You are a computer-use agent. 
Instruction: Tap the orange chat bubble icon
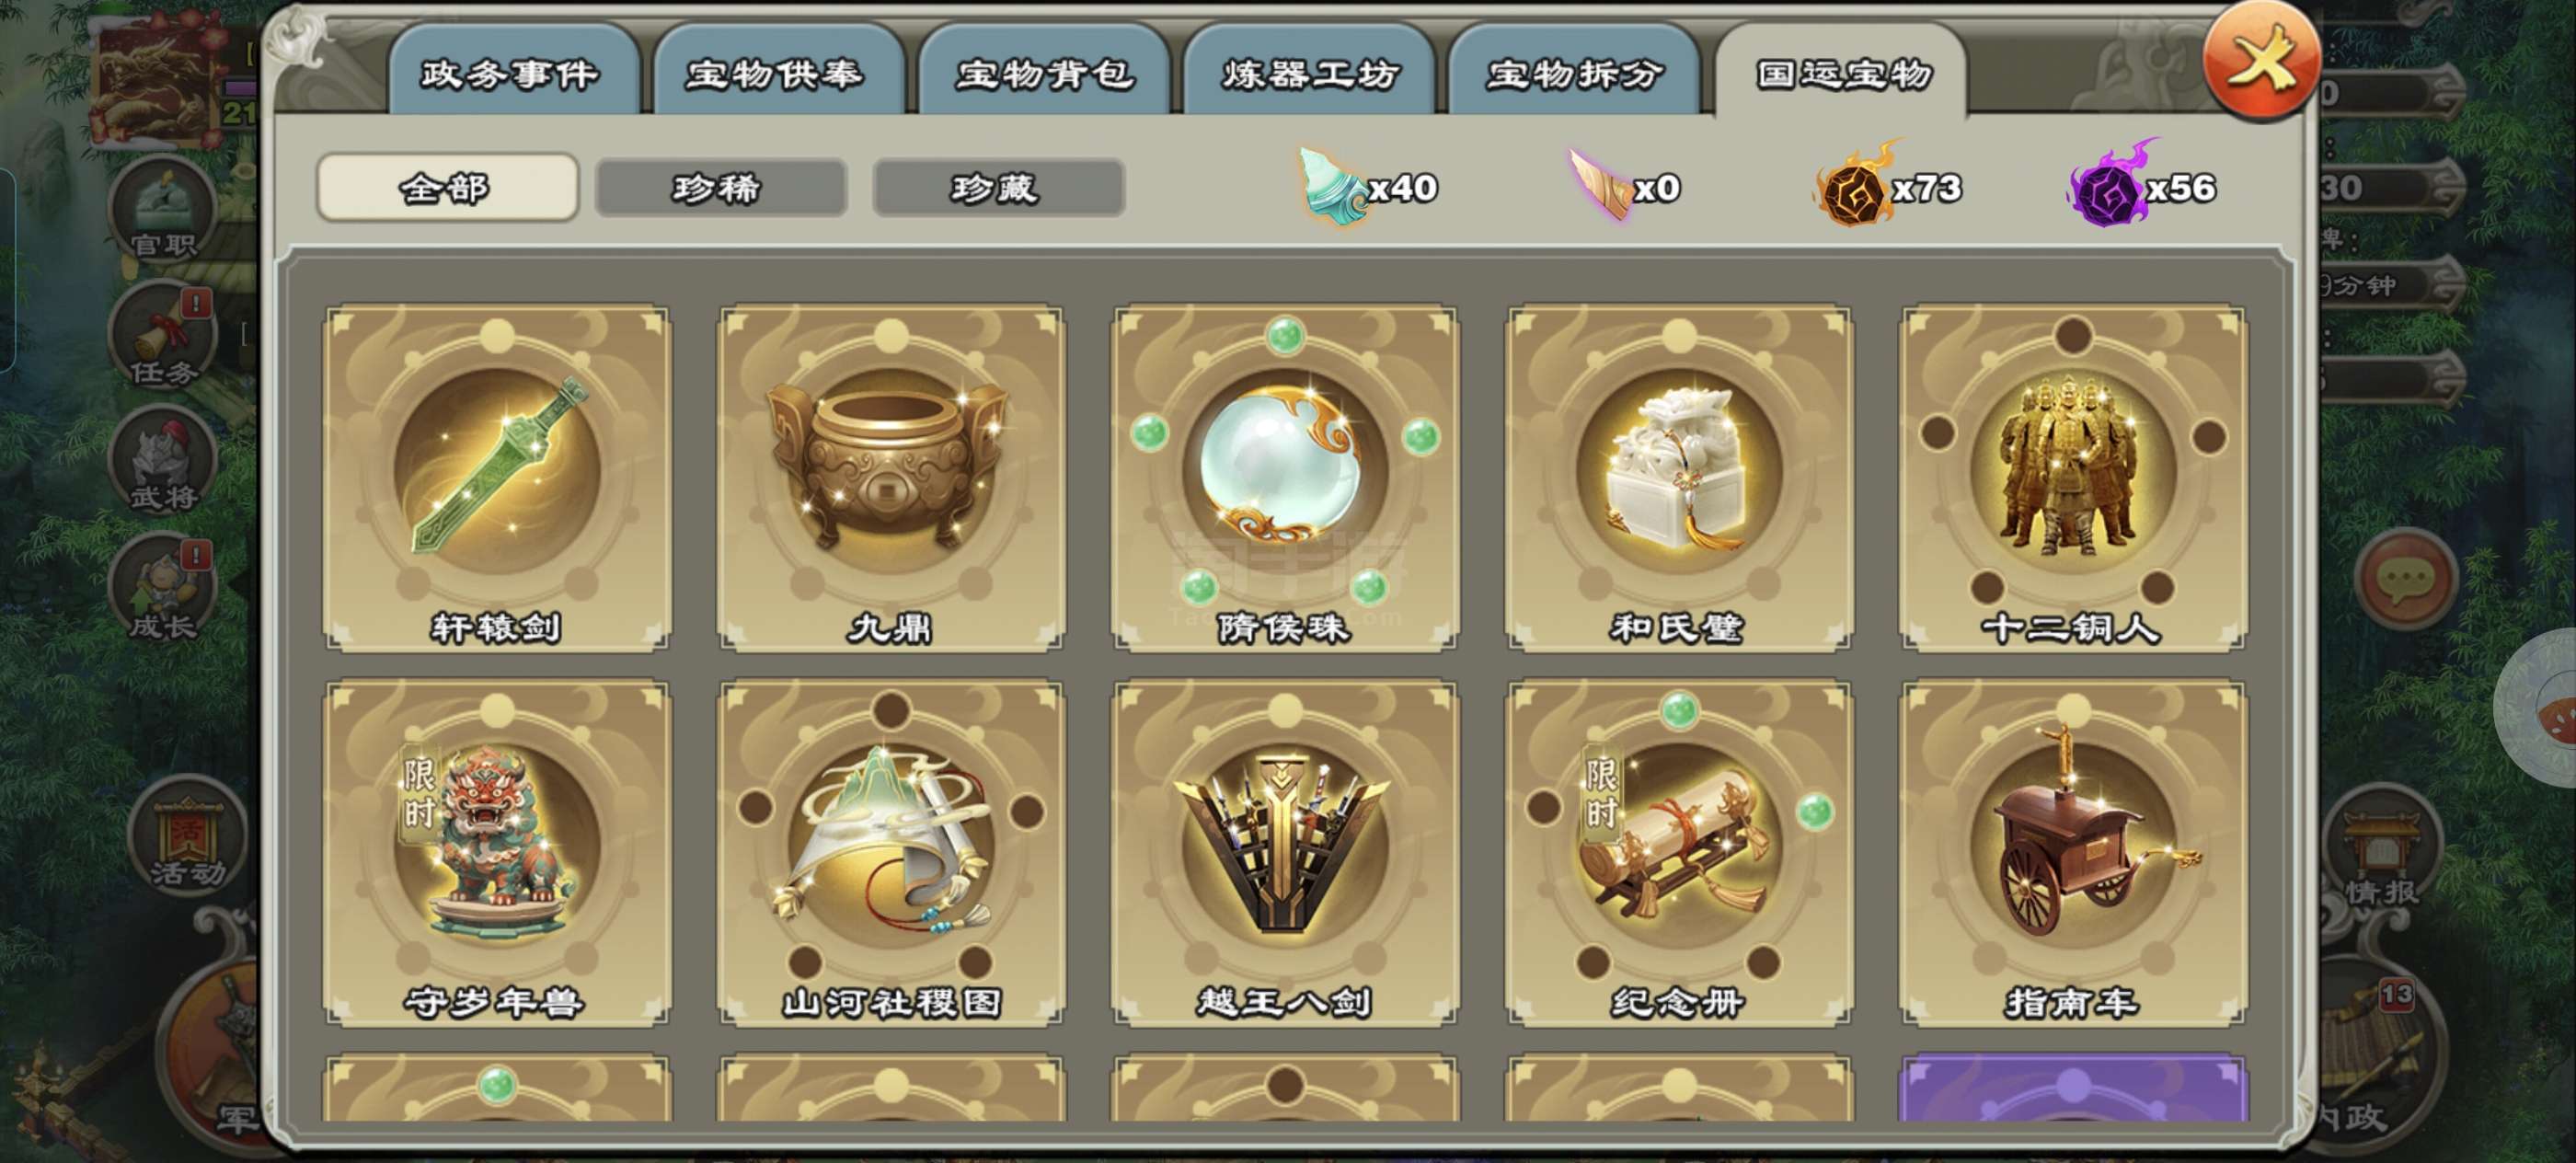coord(2404,579)
